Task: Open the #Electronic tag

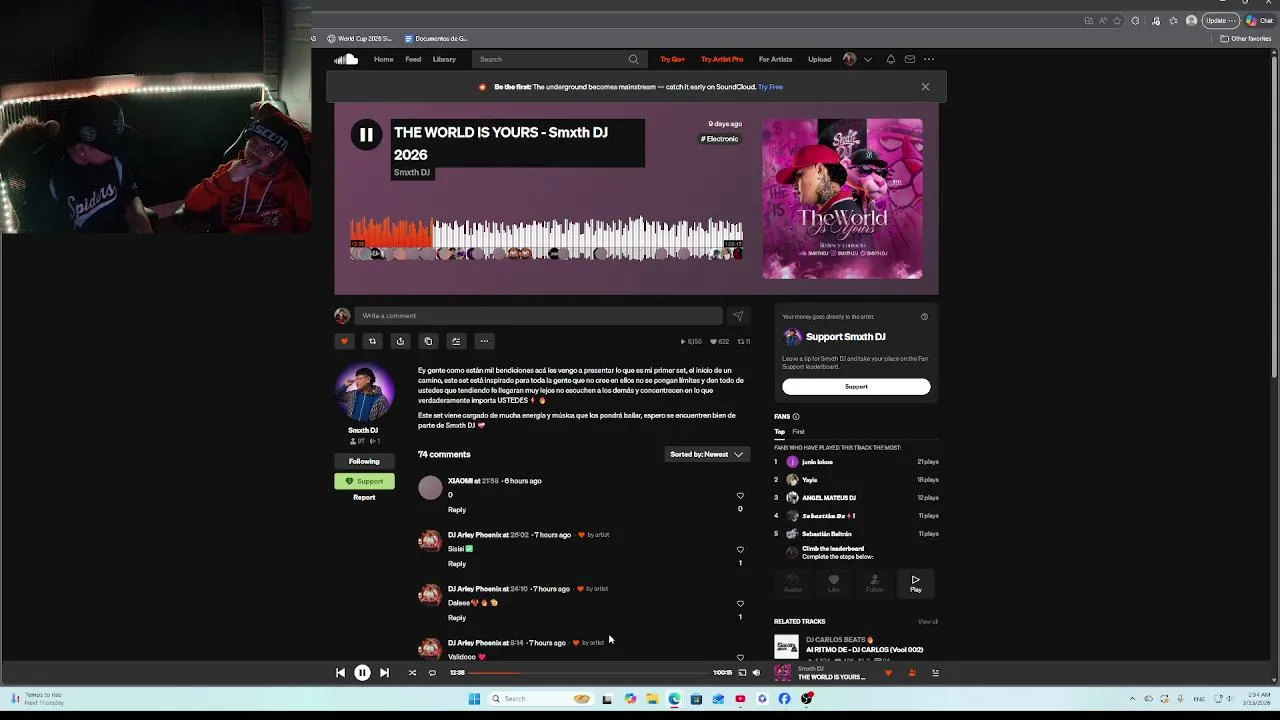Action: coord(720,139)
